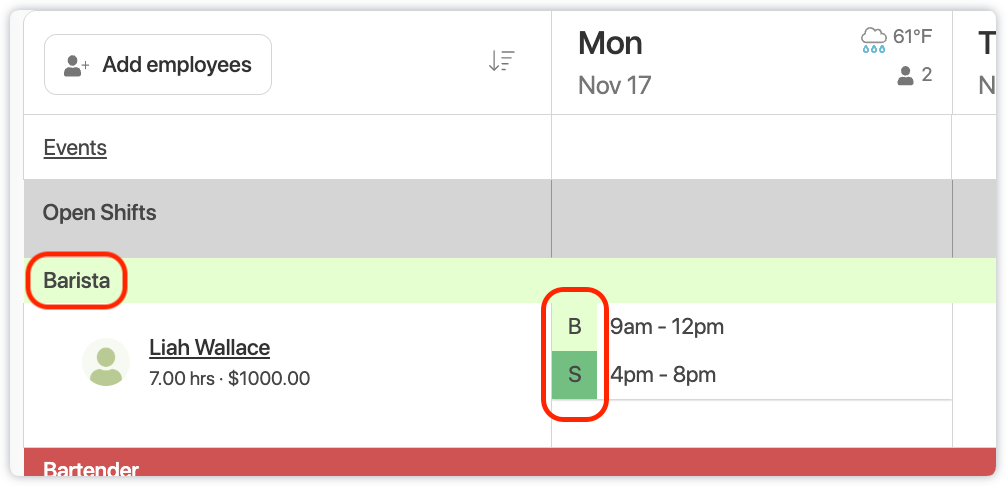Viewport: 1006px width, 486px height.
Task: Click the scheduled staff count icon
Action: pos(906,75)
